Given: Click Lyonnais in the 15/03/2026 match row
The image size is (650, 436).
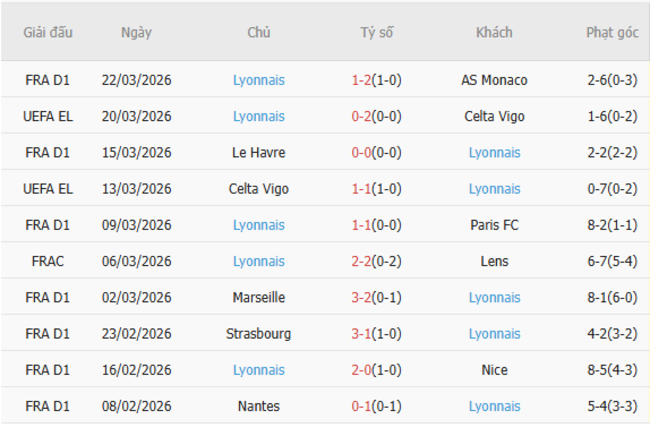Looking at the screenshot, I should click(494, 153).
